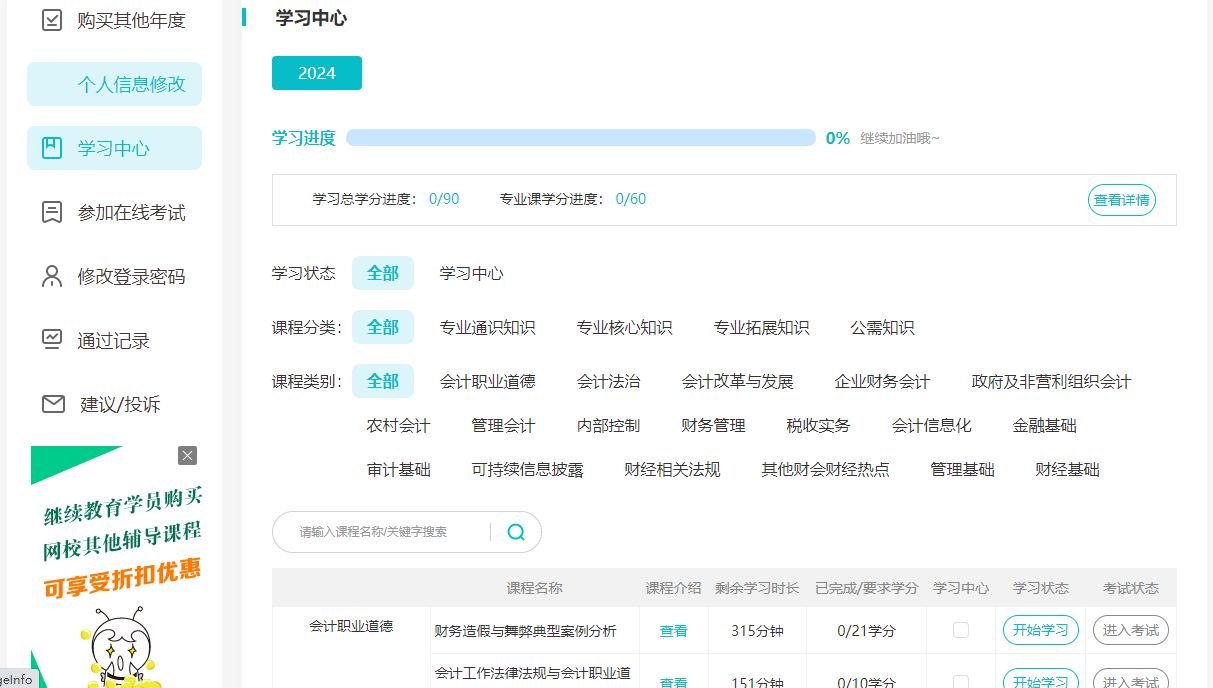Open 修改登录密码 via its person icon
This screenshot has width=1213, height=688.
(53, 275)
